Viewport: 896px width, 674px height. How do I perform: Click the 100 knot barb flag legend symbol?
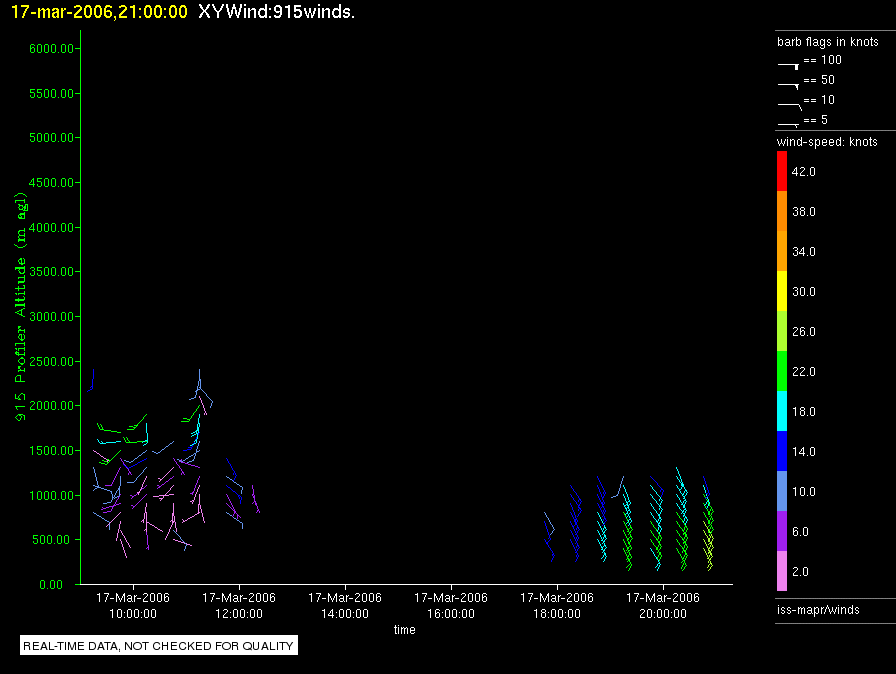point(788,66)
